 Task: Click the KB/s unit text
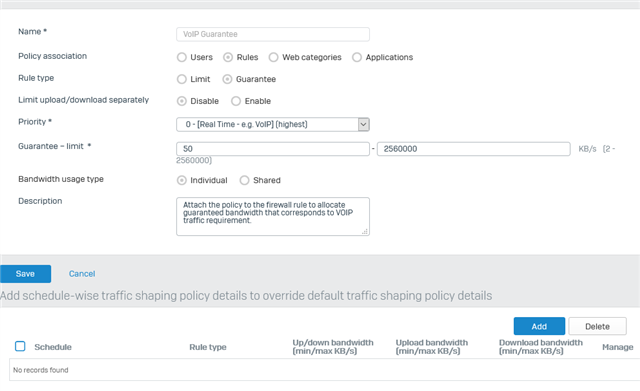(x=587, y=149)
